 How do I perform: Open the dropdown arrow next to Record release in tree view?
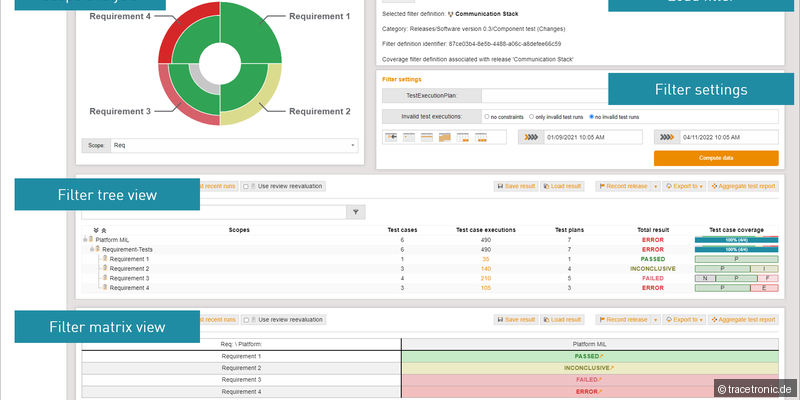pyautogui.click(x=655, y=186)
